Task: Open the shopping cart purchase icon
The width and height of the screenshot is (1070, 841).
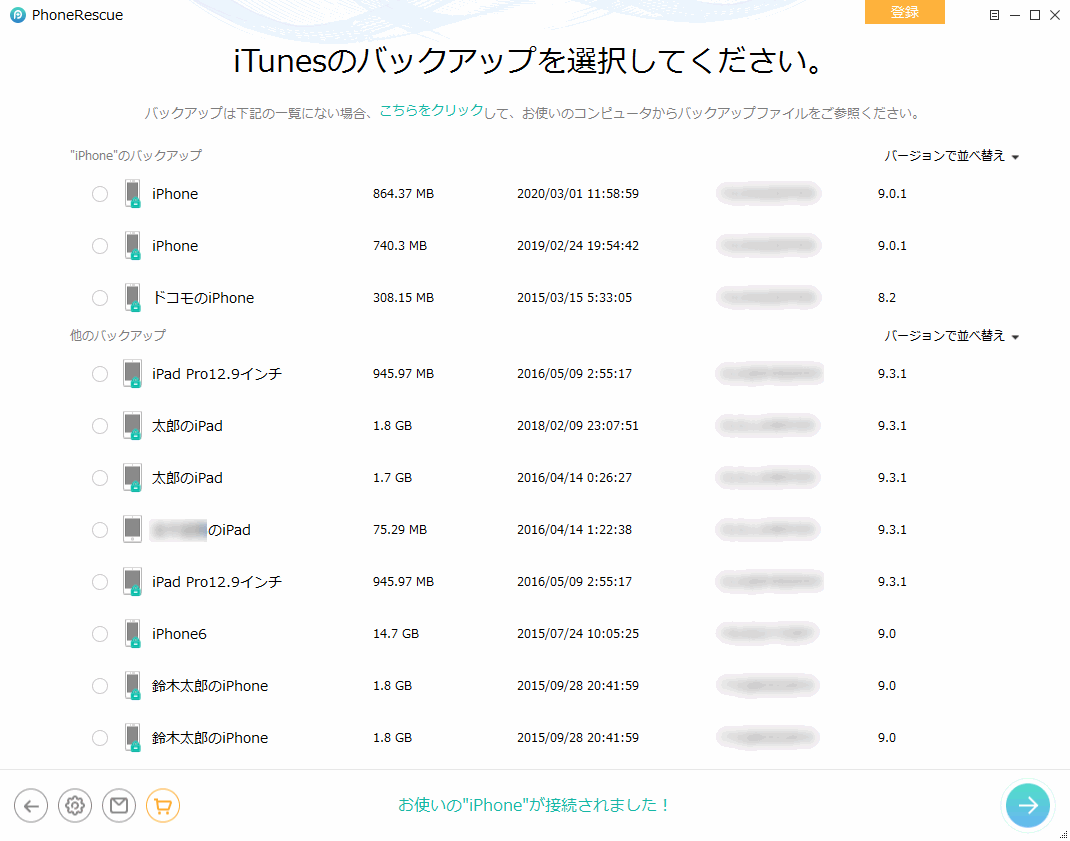Action: point(163,805)
